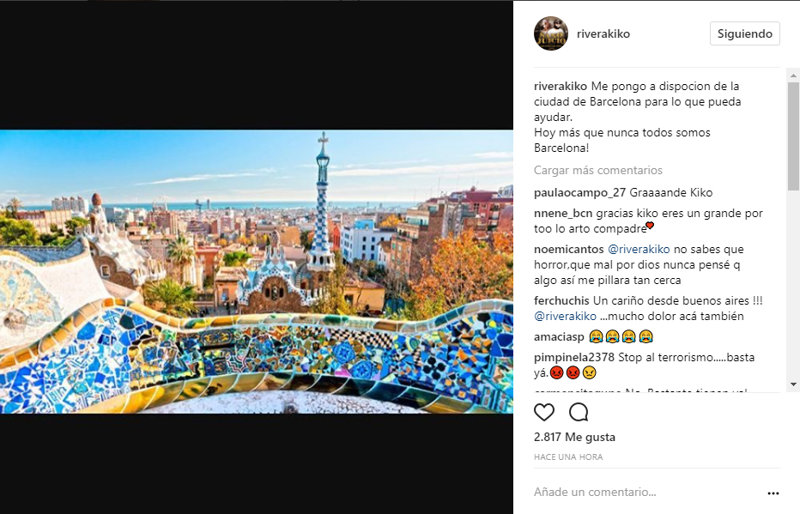Focus the Añade un comentario field

pos(640,492)
